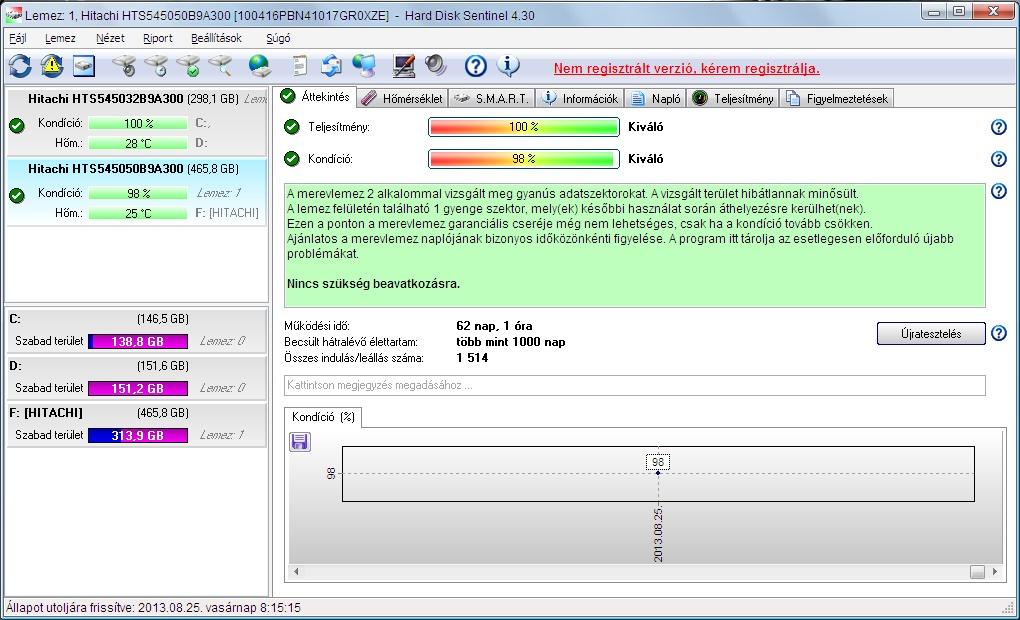Switch to the Hőmérséklet tab
This screenshot has height=620, width=1020.
403,99
